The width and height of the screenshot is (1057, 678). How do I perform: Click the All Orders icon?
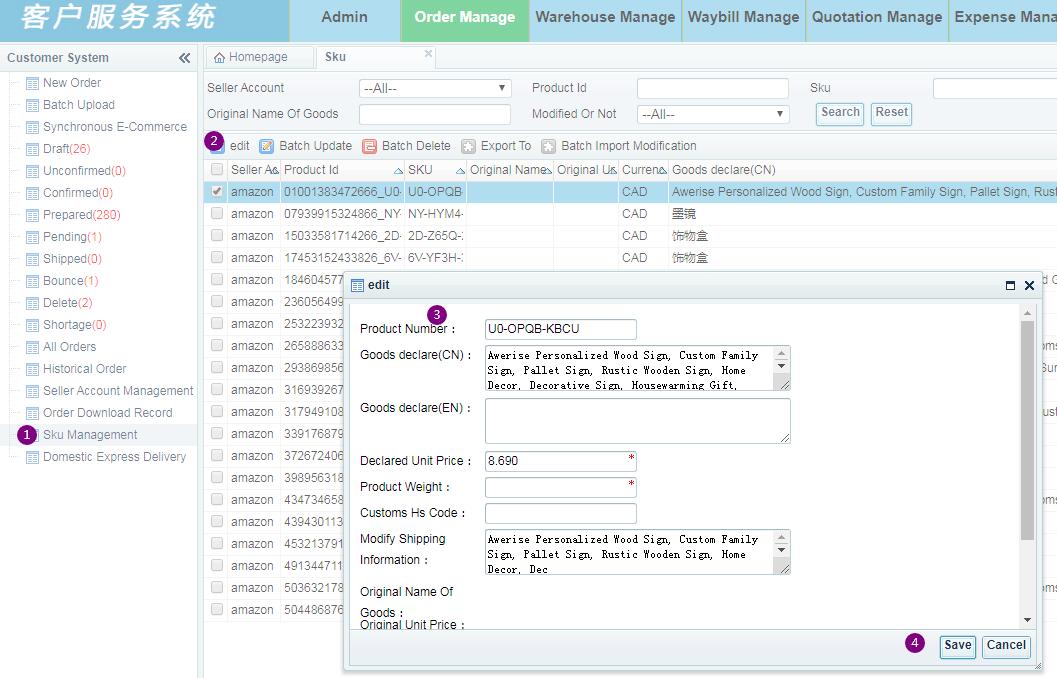[32, 347]
